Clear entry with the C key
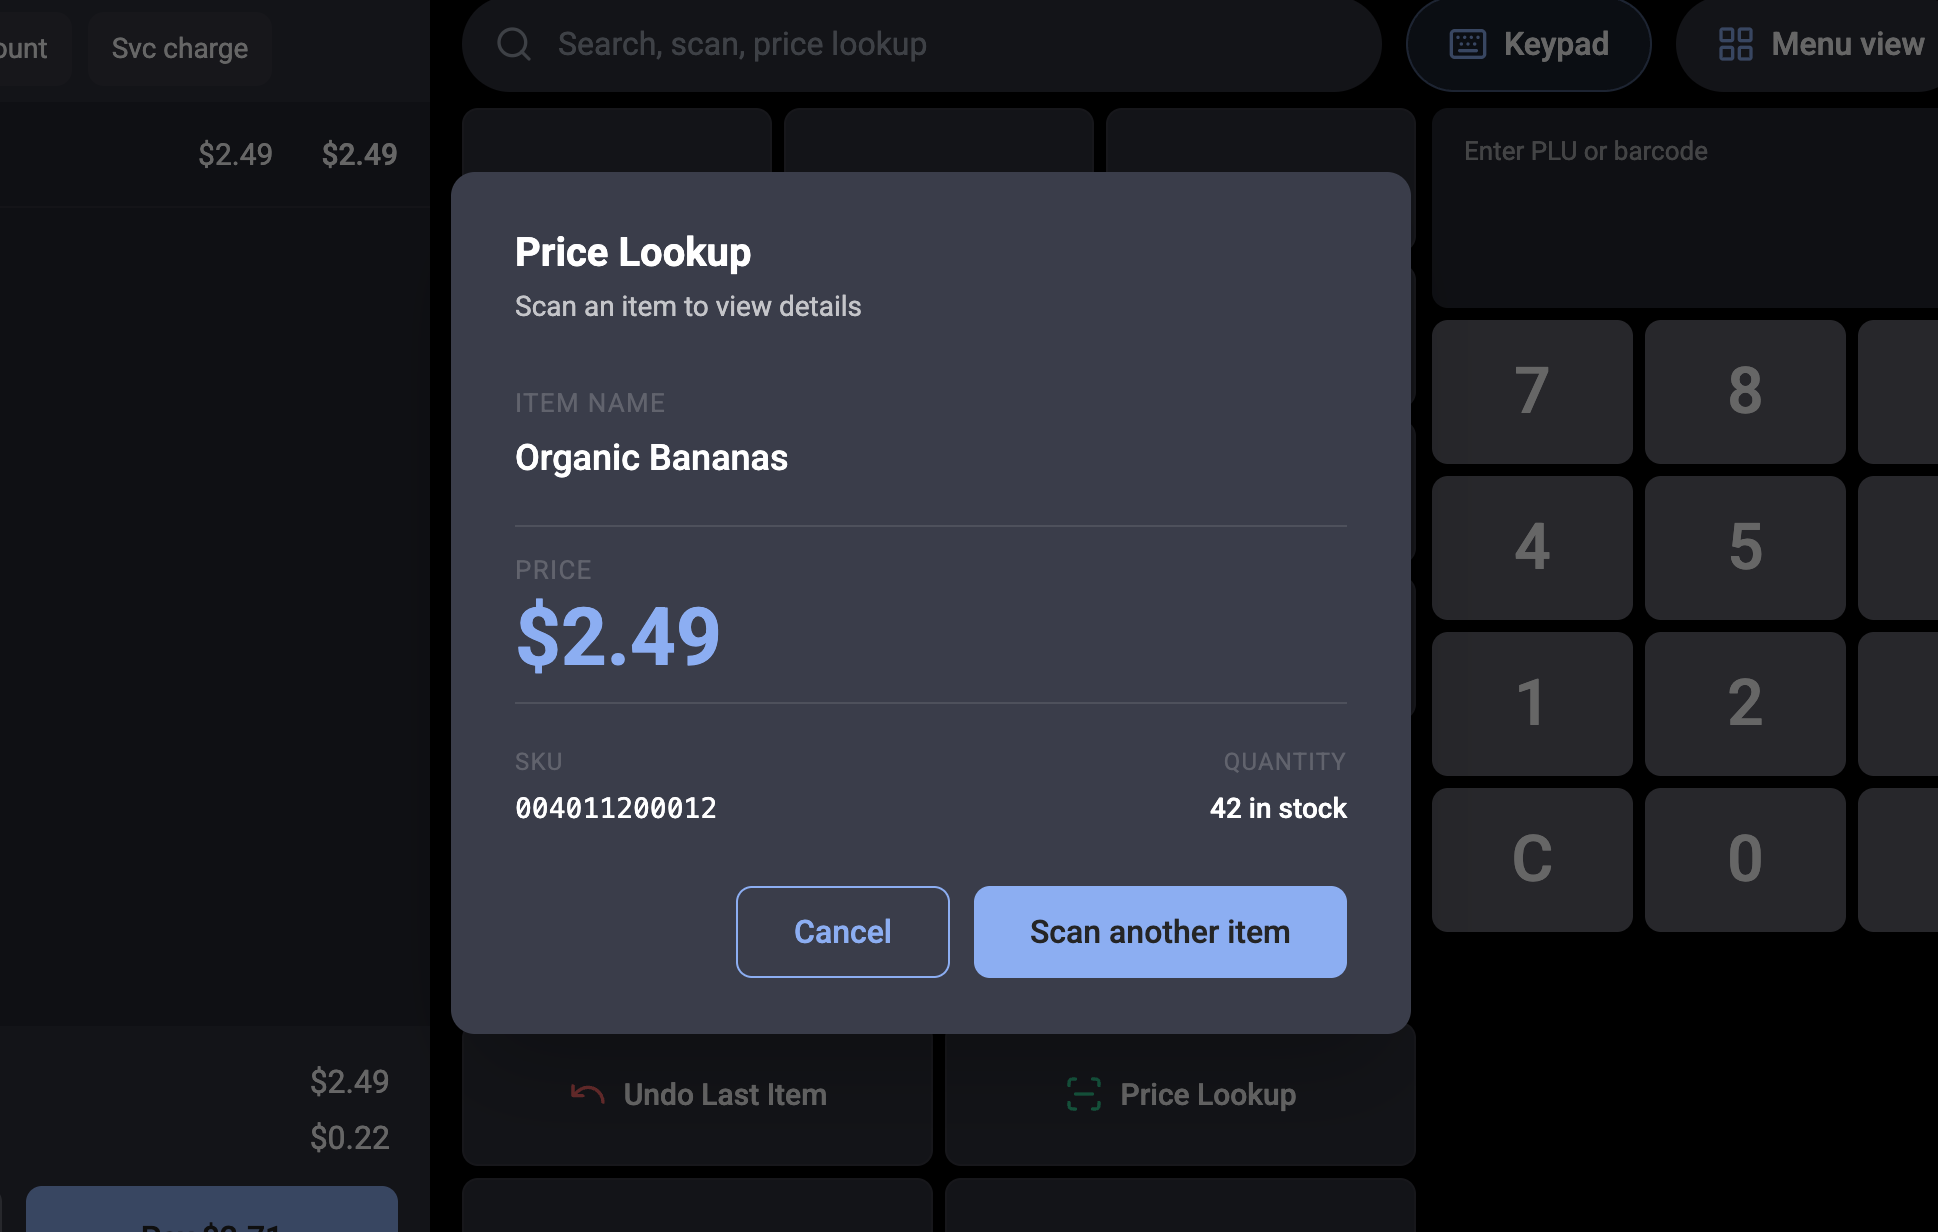Viewport: 1938px width, 1232px height. click(1532, 859)
